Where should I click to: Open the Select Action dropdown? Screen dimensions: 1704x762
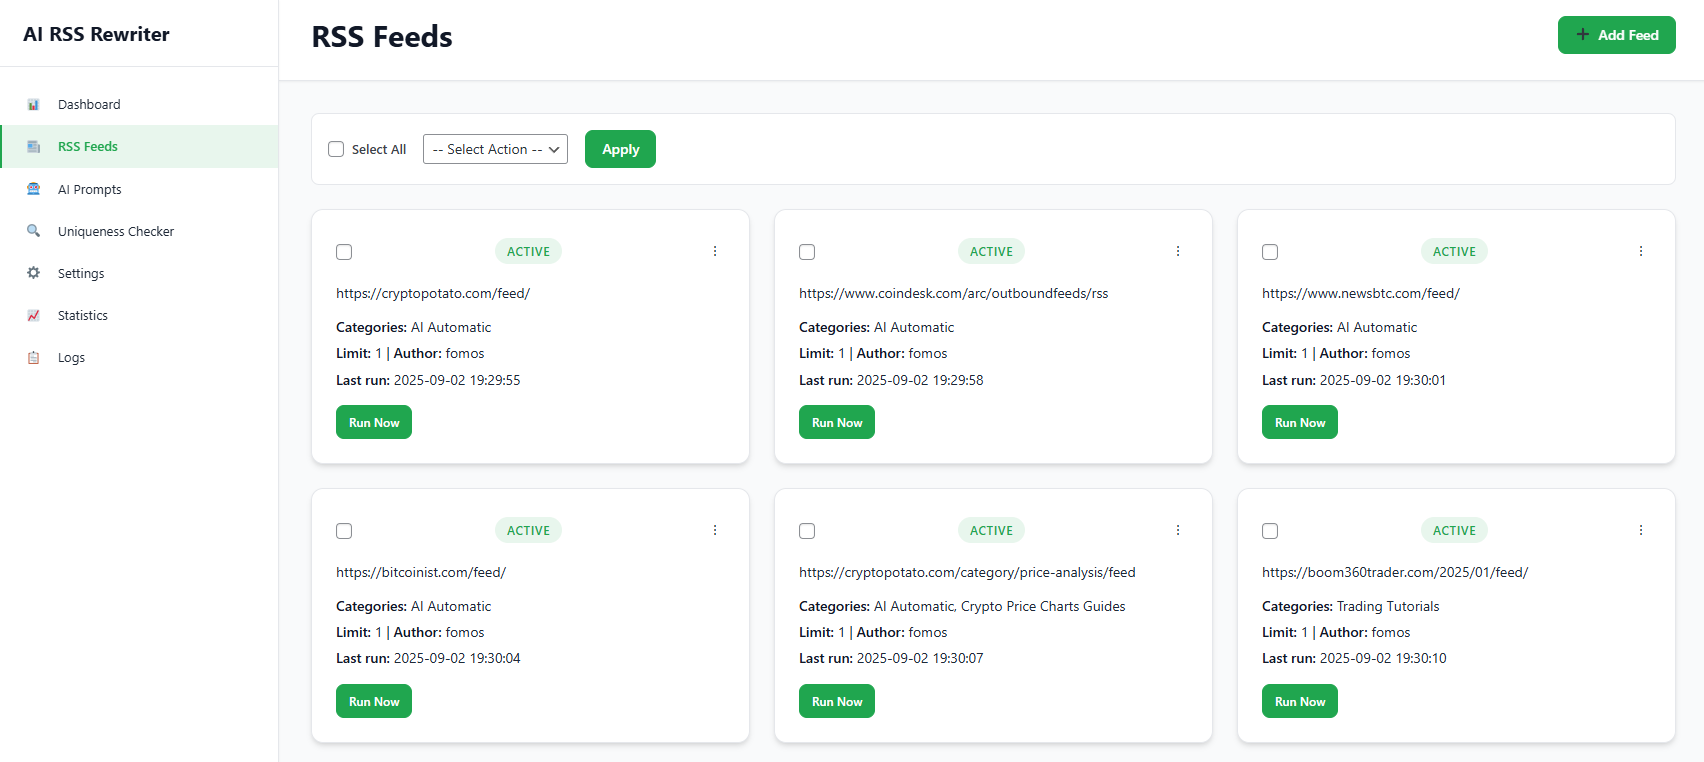coord(495,149)
